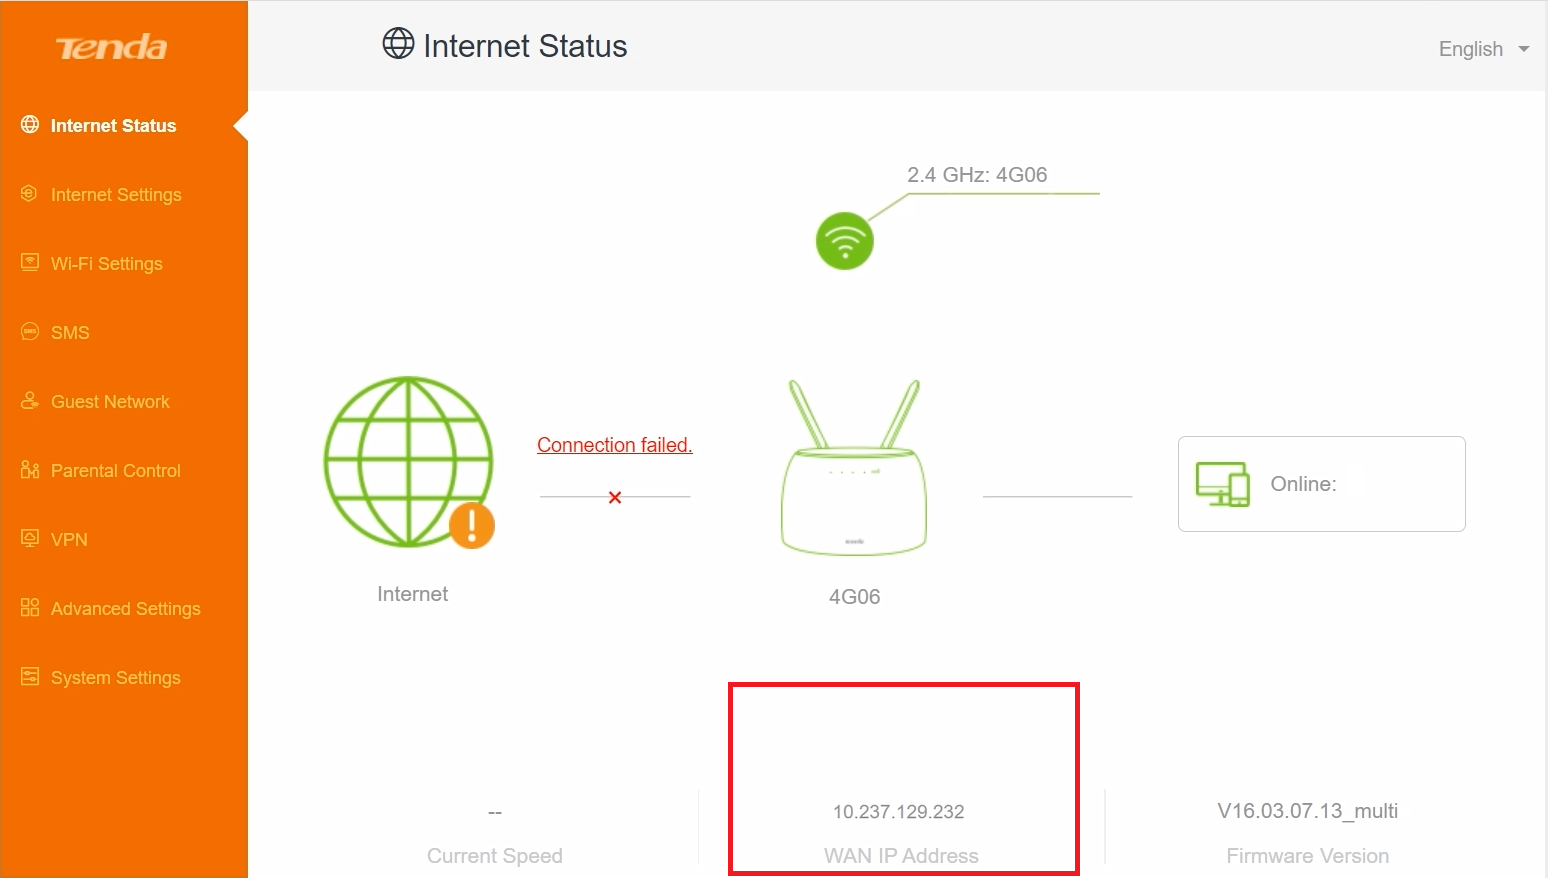Image resolution: width=1548 pixels, height=878 pixels.
Task: Click the 4G06 router image
Action: (x=854, y=467)
